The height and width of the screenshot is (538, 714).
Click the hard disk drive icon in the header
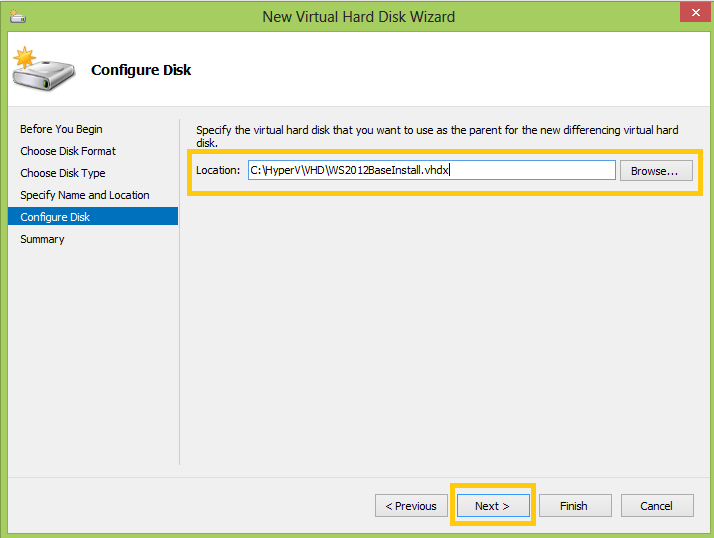coord(44,69)
